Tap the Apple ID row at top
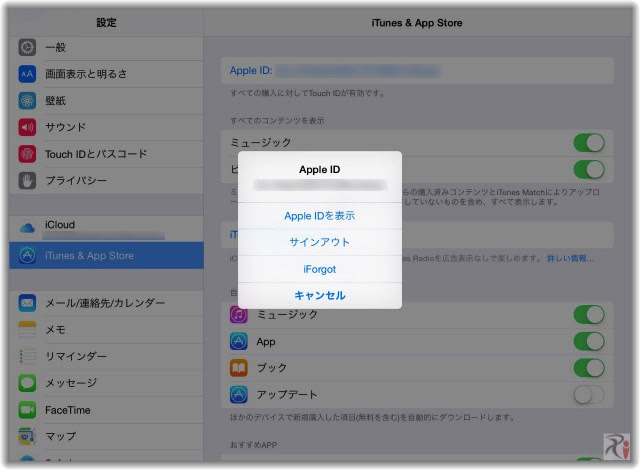Screen dimensions: 640x470 tap(417, 71)
